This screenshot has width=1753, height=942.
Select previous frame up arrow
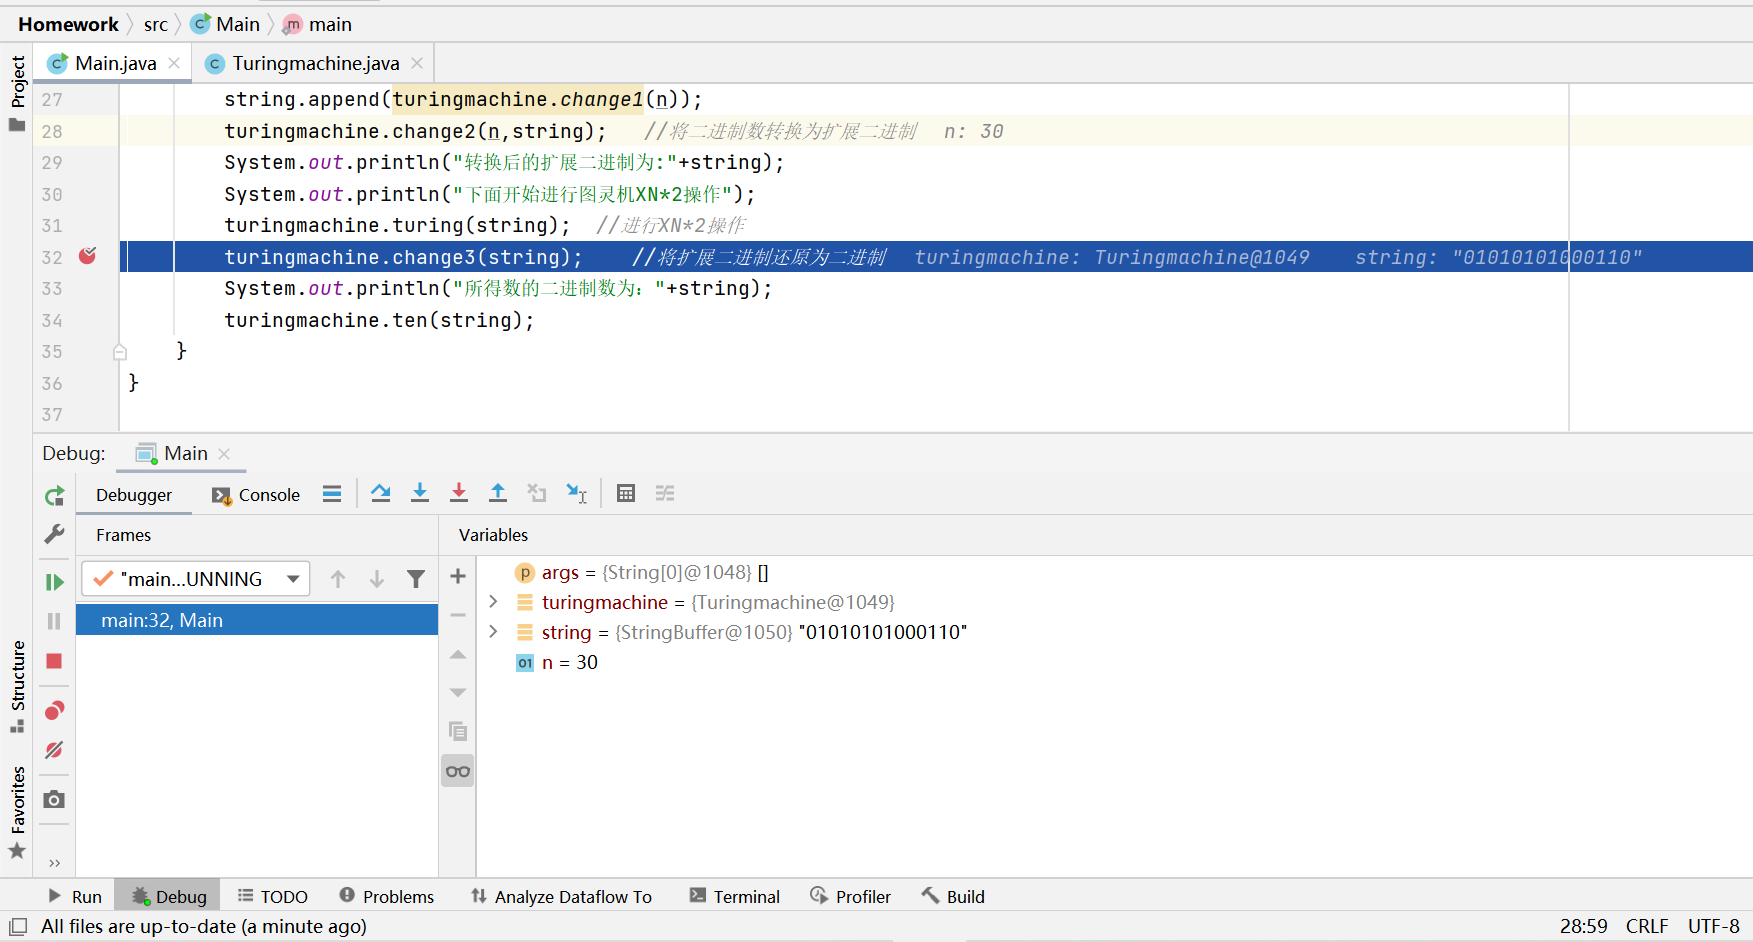pyautogui.click(x=338, y=579)
